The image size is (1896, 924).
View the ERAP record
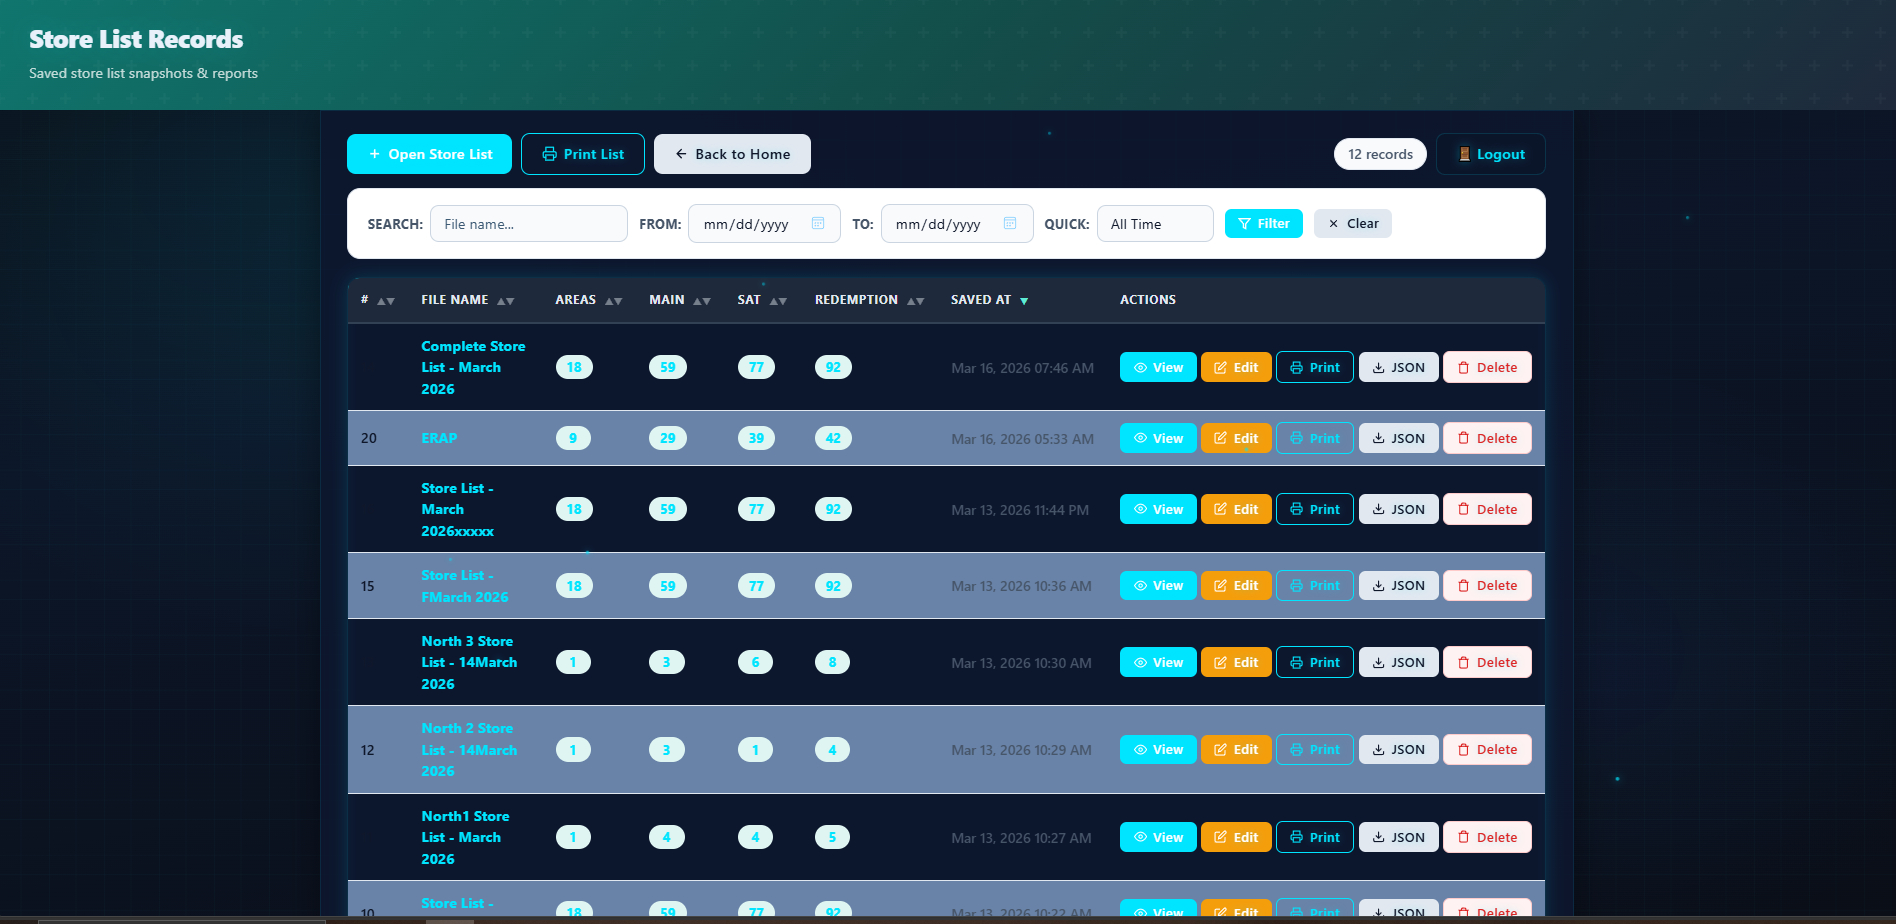click(1157, 438)
